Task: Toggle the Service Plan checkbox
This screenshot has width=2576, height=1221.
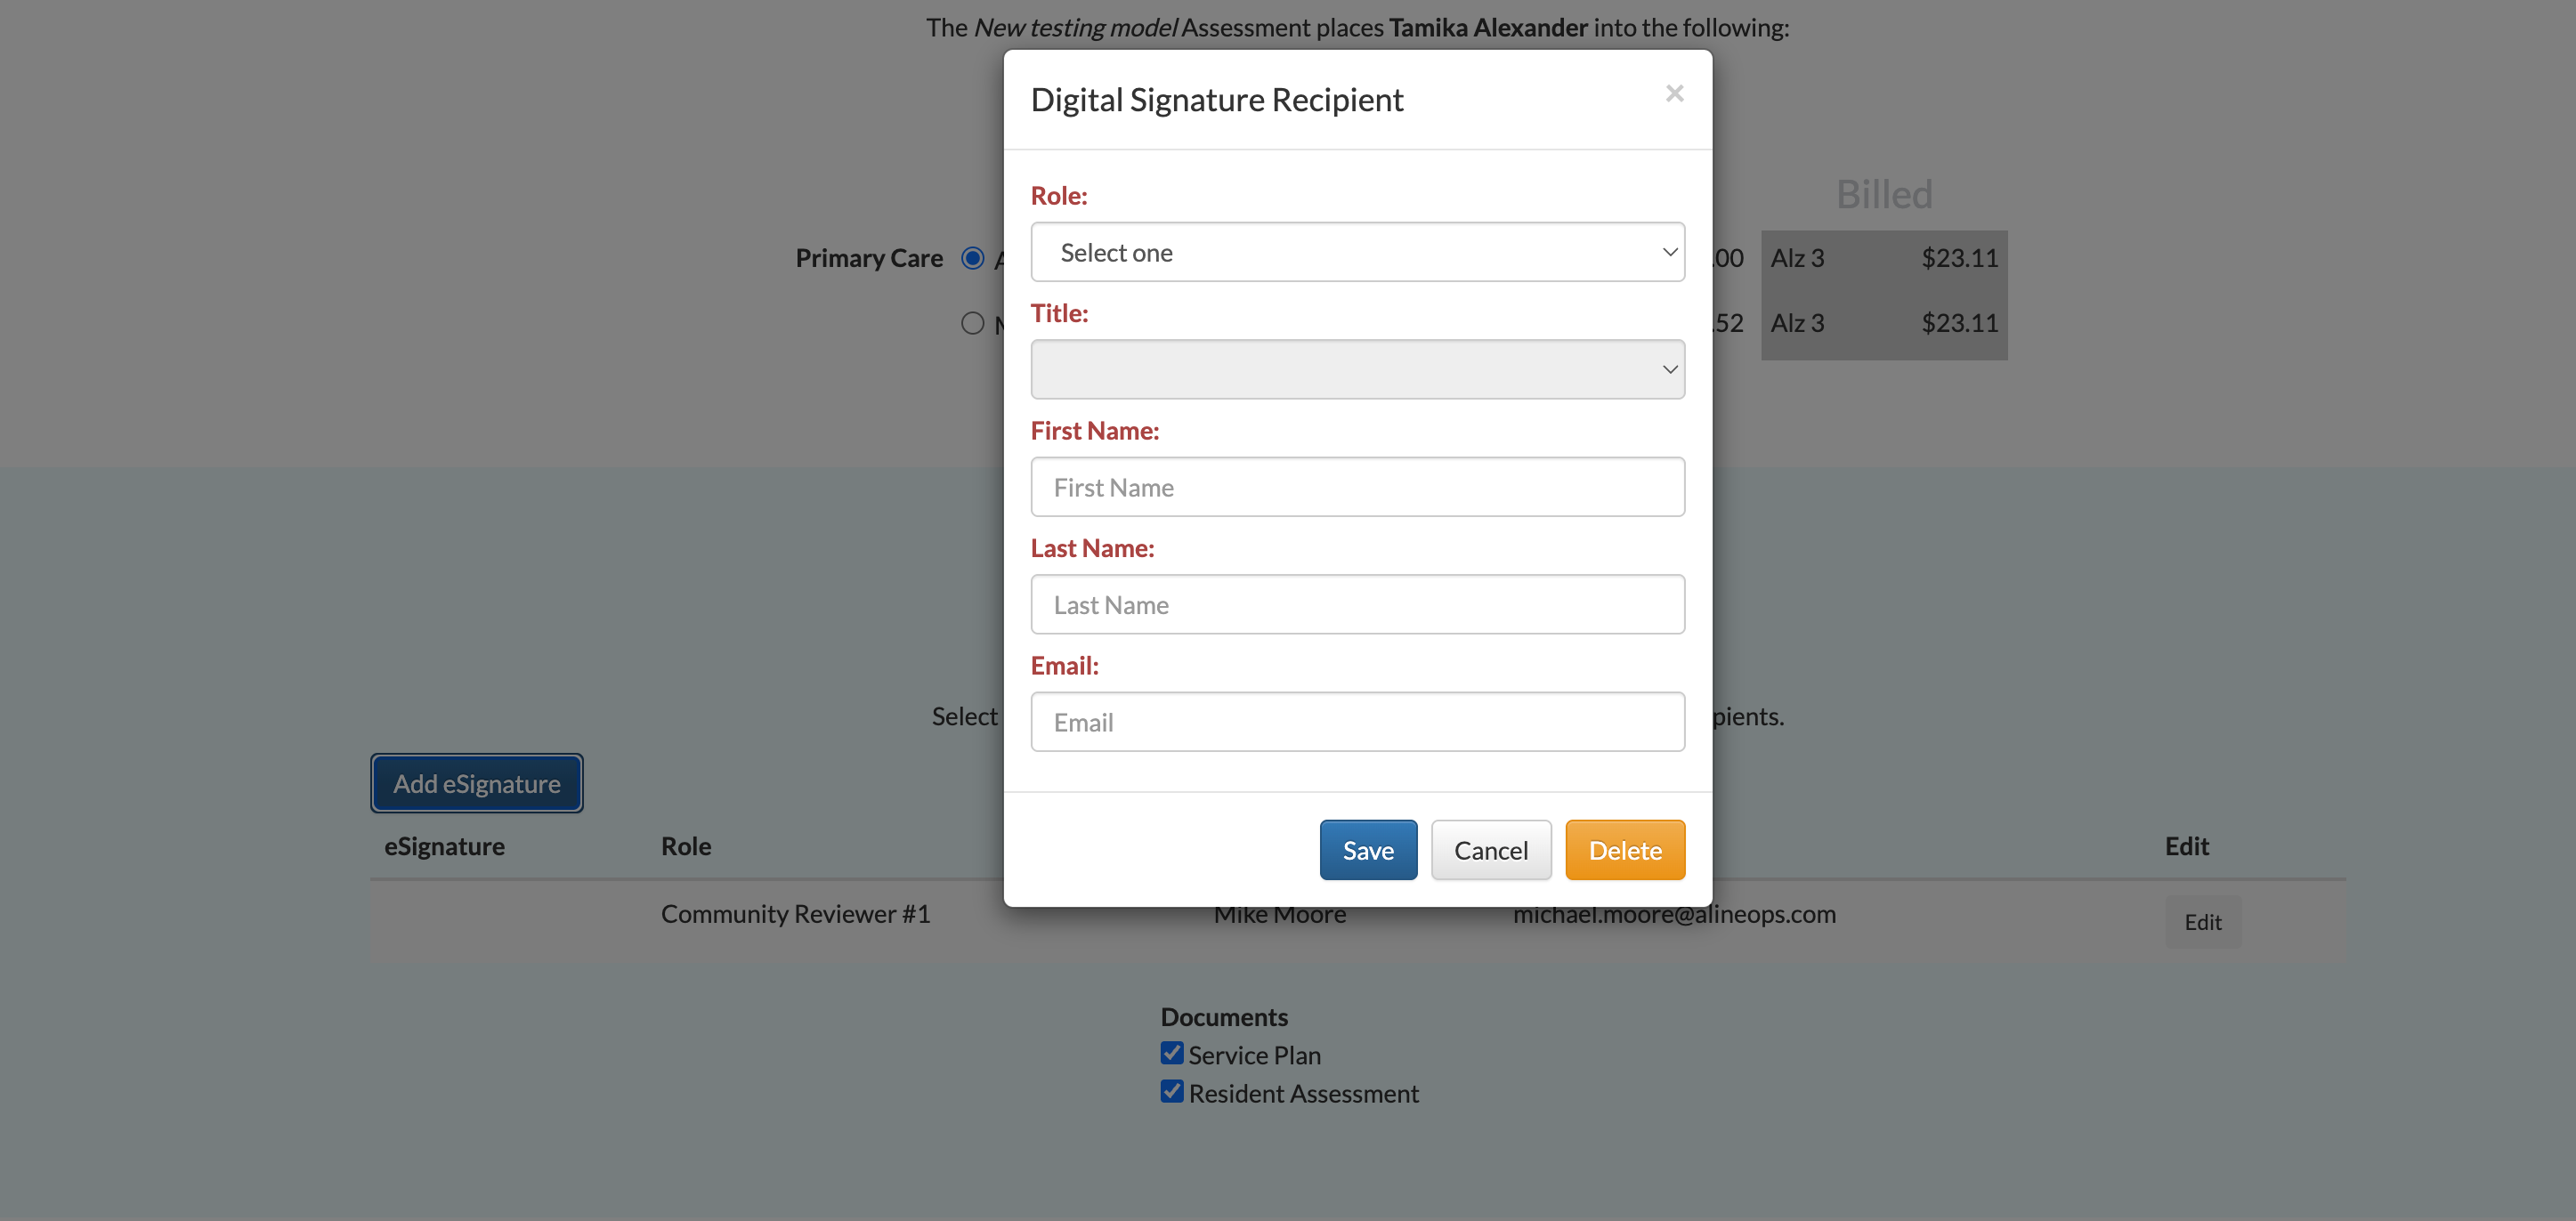Action: [x=1171, y=1053]
